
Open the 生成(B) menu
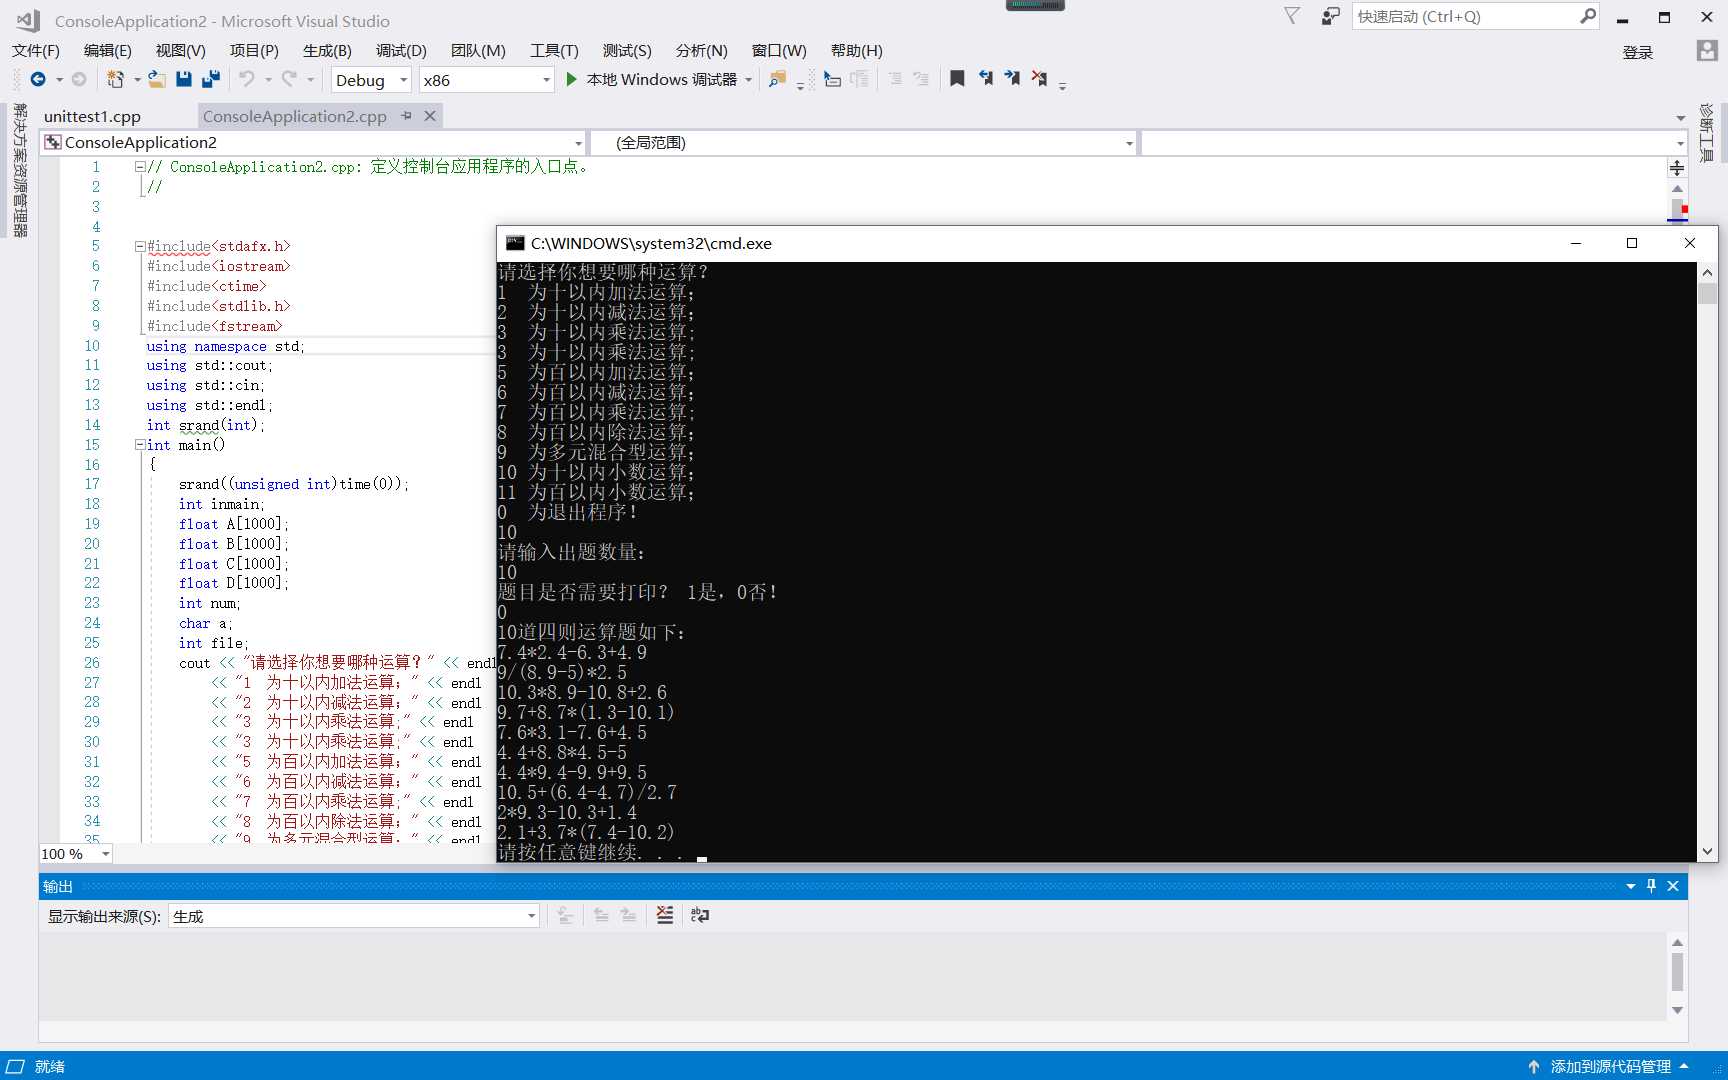(327, 50)
